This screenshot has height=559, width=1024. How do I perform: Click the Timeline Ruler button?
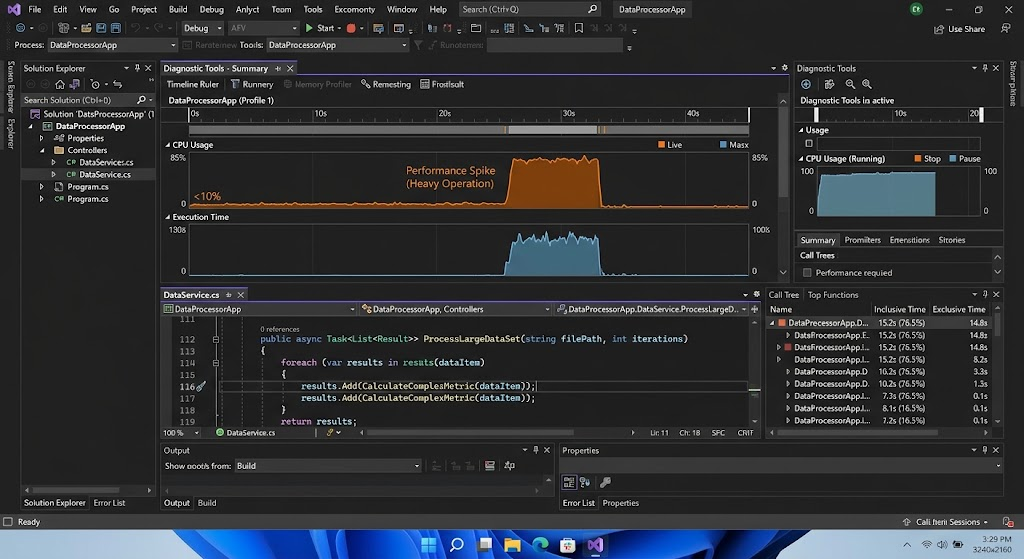point(193,84)
